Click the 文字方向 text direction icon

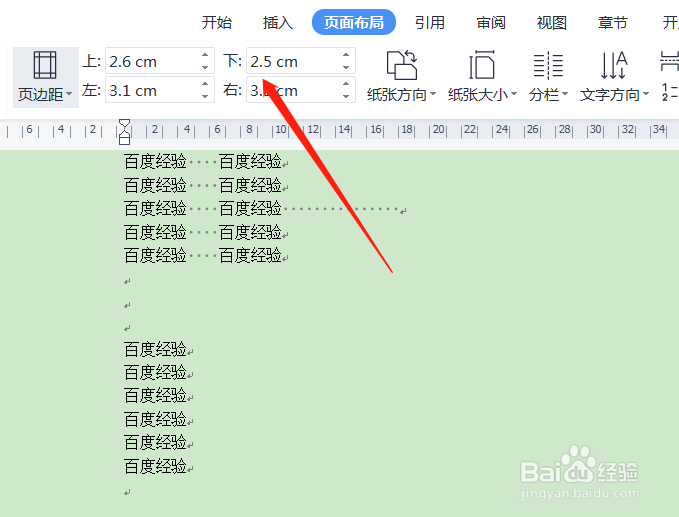[614, 65]
